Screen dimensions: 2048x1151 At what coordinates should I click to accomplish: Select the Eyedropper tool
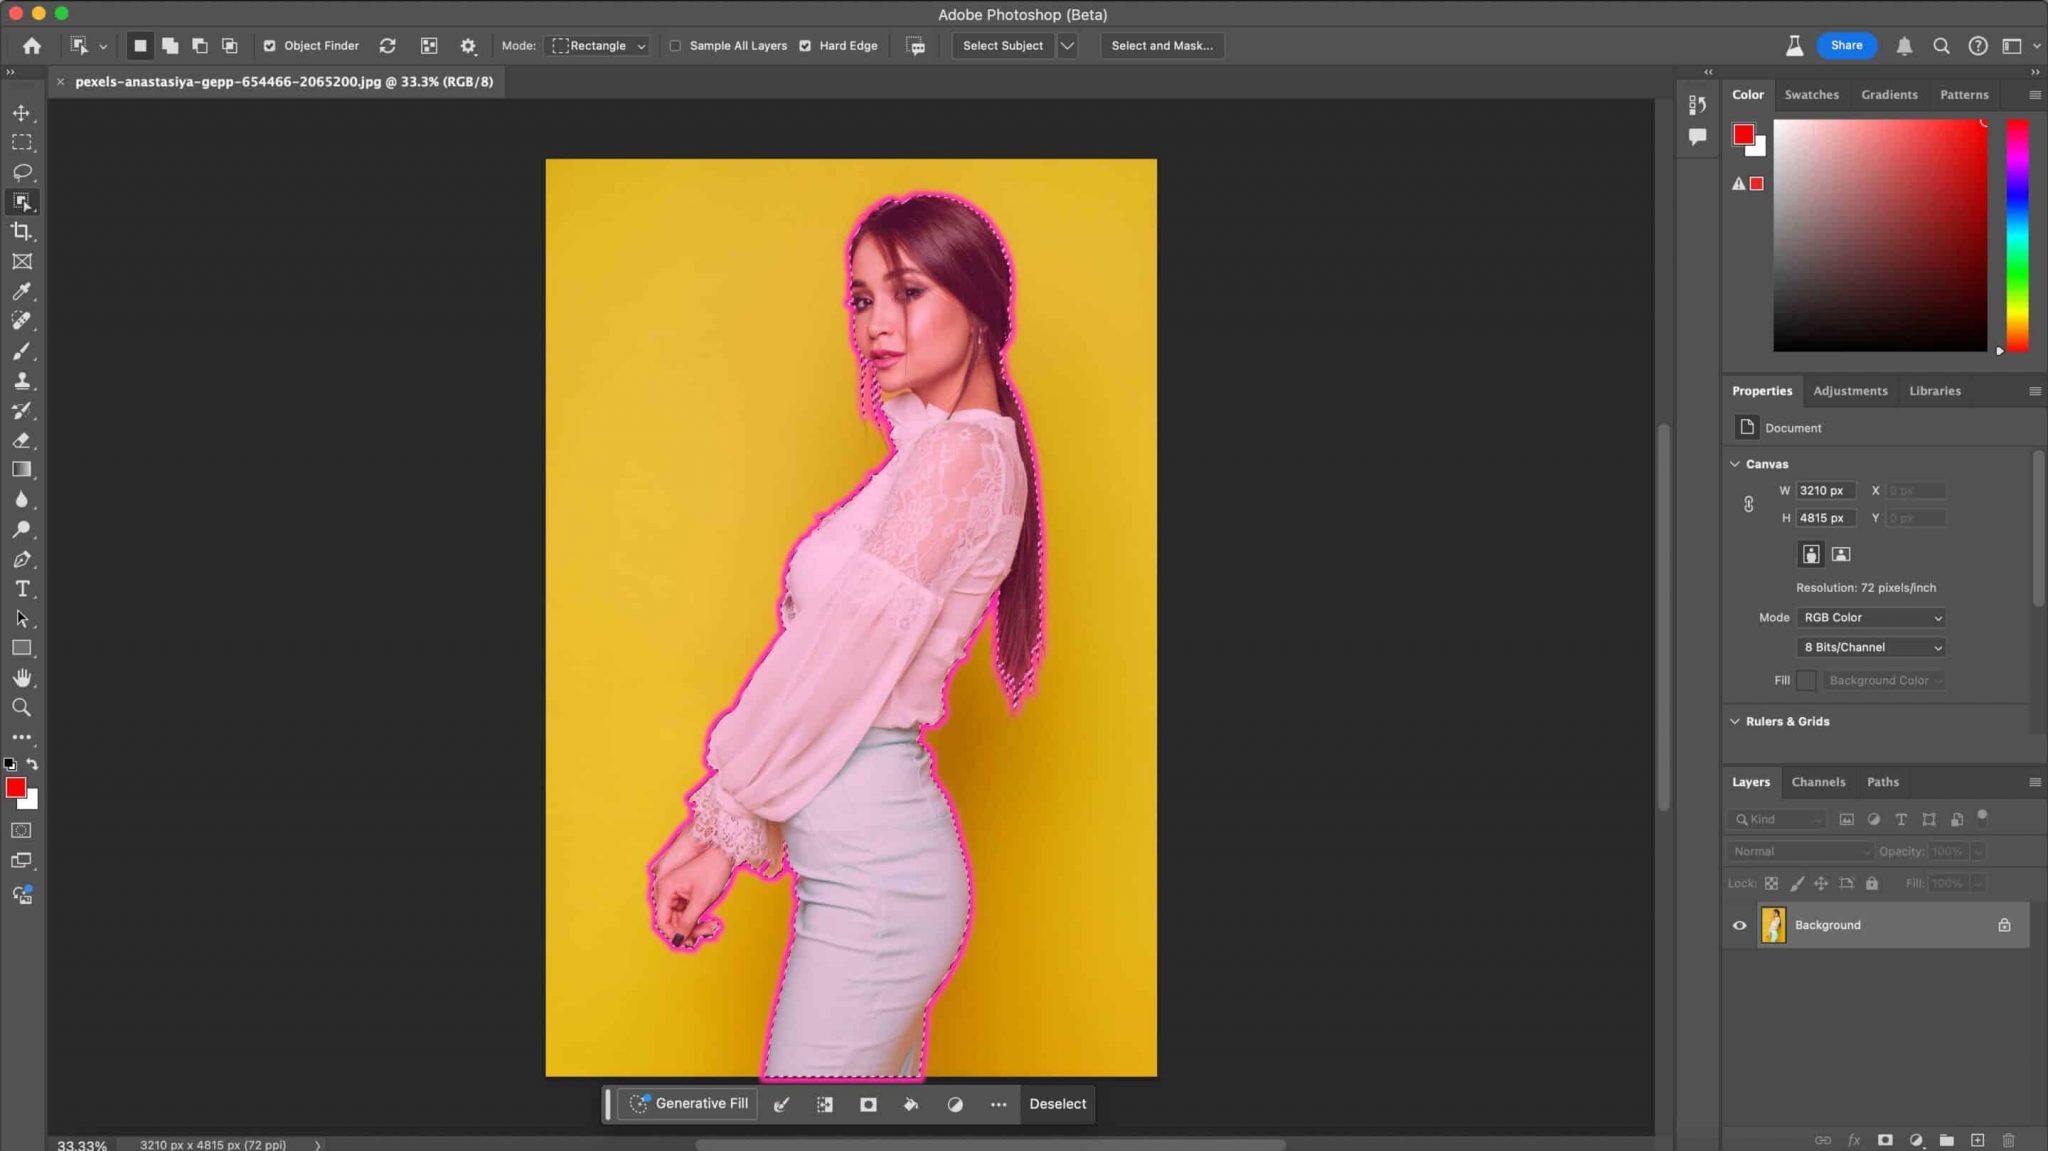22,291
